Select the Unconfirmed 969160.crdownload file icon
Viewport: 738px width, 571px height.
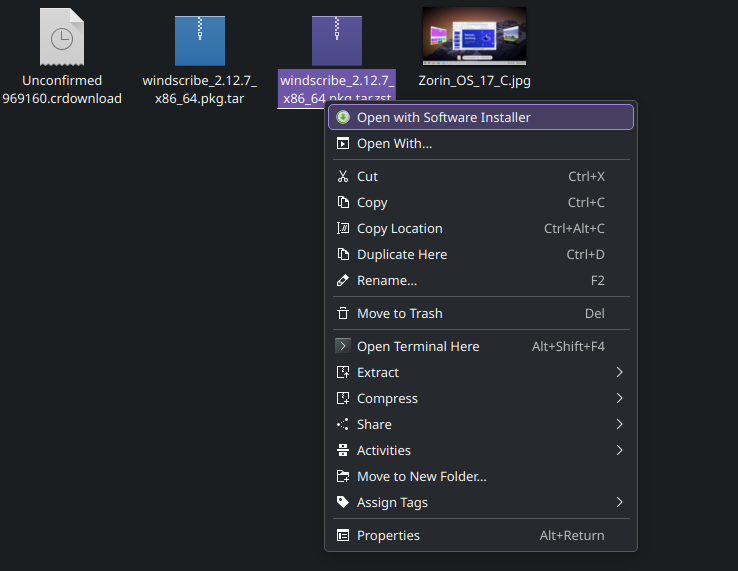tap(62, 37)
